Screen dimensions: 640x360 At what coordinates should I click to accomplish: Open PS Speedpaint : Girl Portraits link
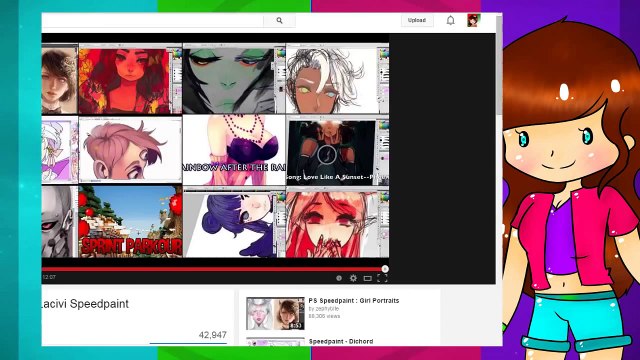(x=353, y=300)
